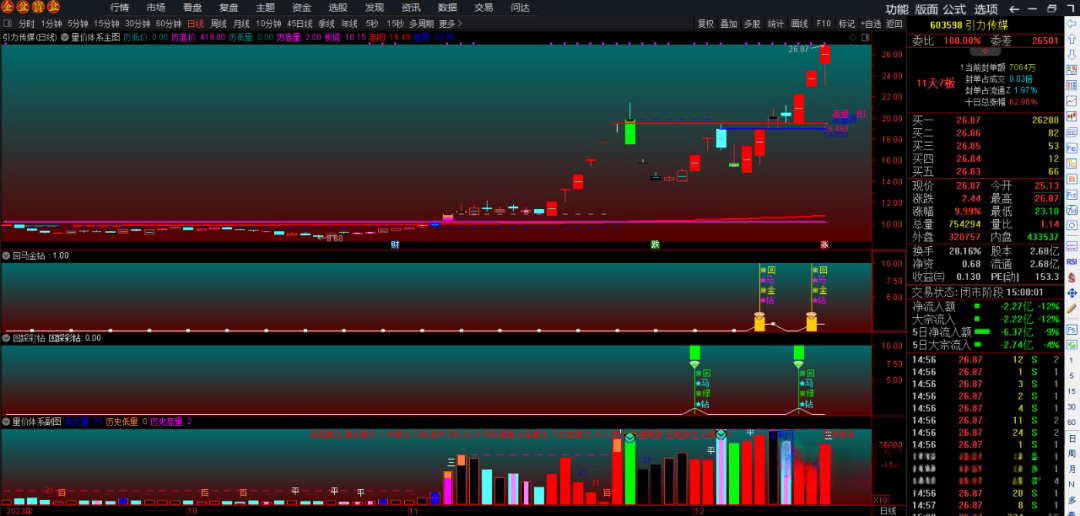Collapse the 回踩彩钻 indicator panel
The height and width of the screenshot is (516, 1080).
(6, 338)
